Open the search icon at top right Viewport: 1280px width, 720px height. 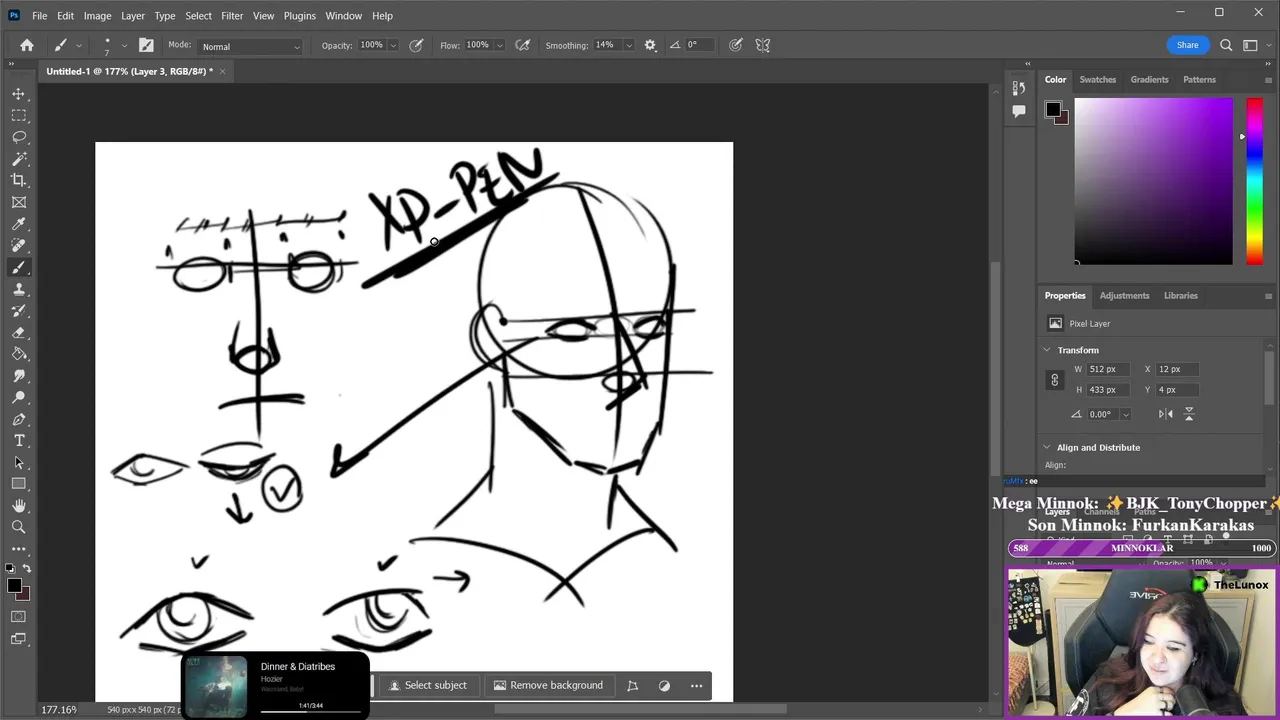pyautogui.click(x=1226, y=45)
